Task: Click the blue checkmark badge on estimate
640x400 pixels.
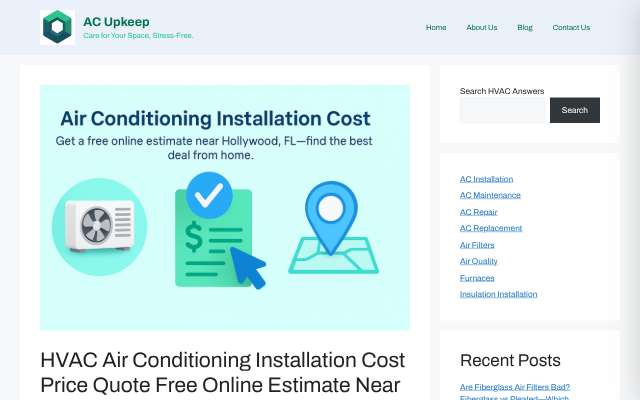Action: point(209,196)
